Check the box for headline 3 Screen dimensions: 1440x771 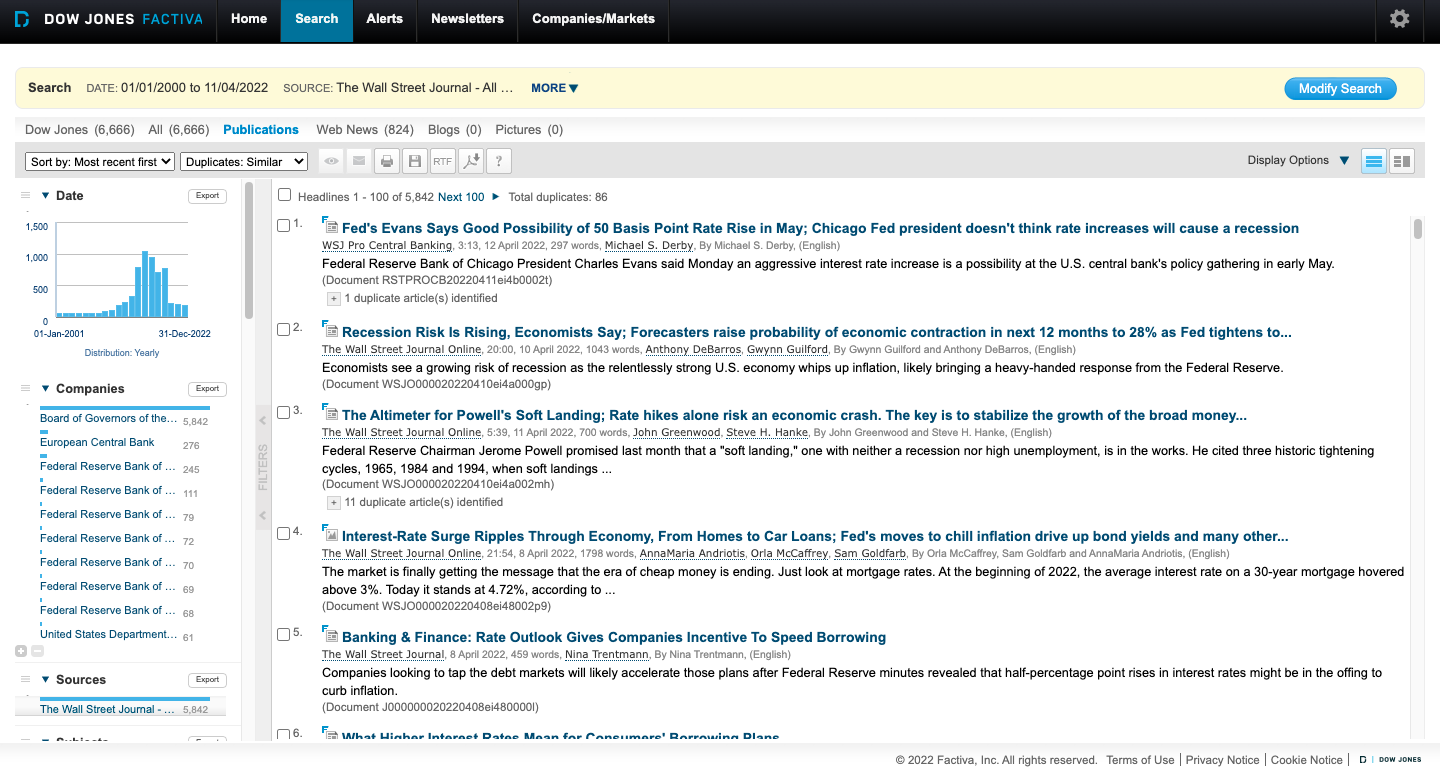point(283,412)
